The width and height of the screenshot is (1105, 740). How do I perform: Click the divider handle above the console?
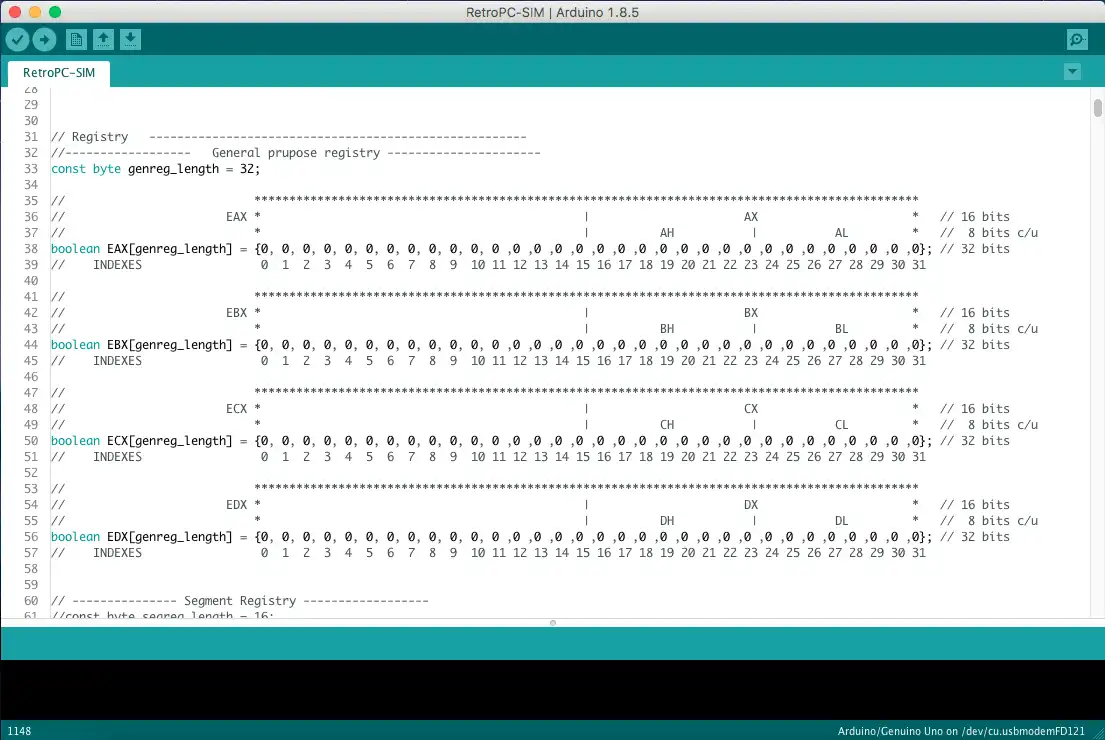552,622
